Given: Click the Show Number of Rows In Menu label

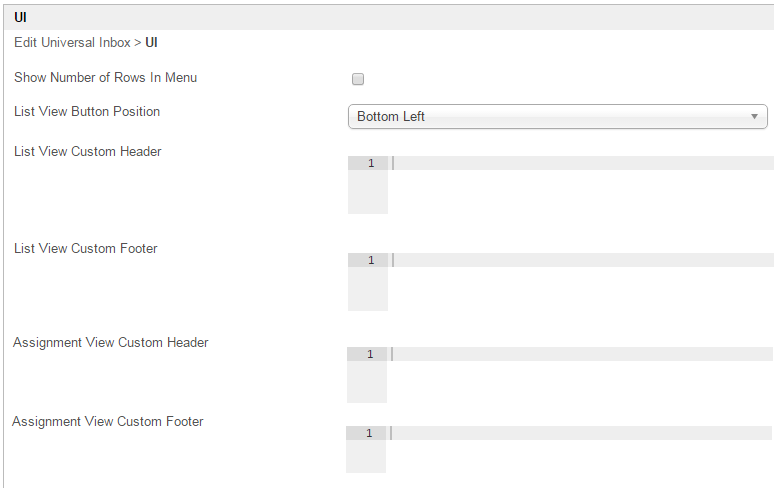Looking at the screenshot, I should 105,77.
